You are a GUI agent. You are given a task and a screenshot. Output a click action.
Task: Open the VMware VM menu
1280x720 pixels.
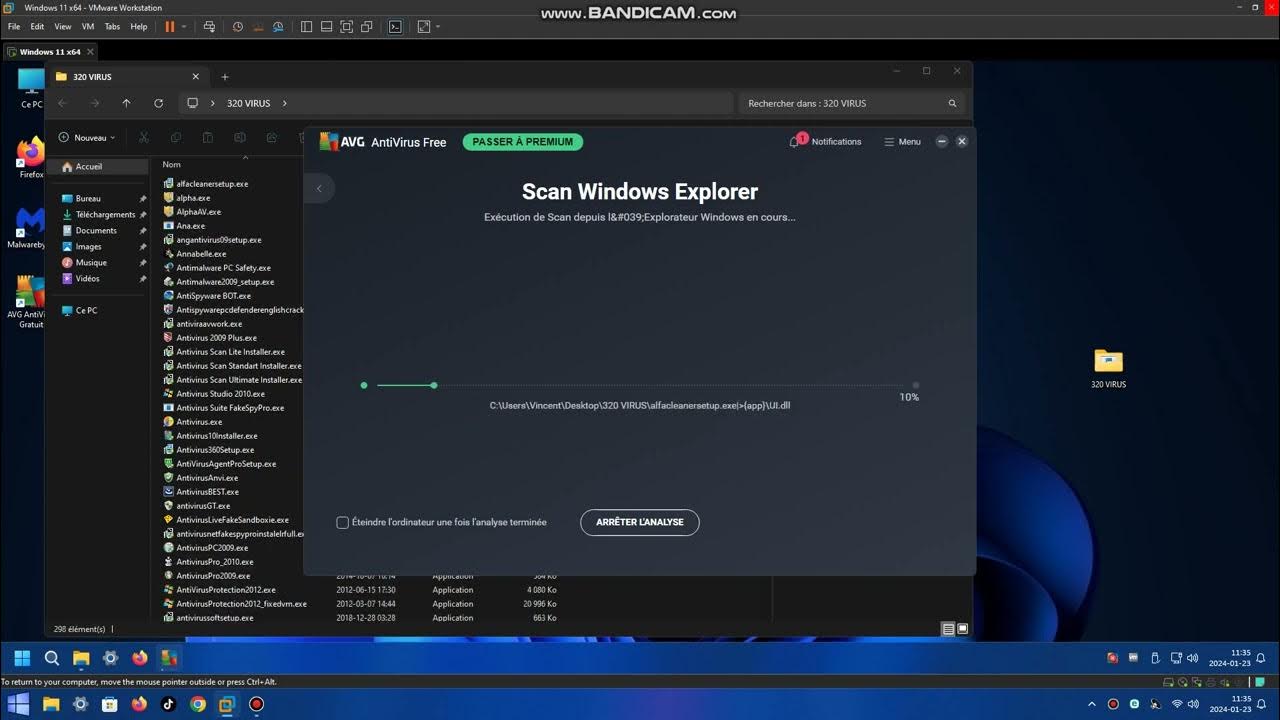tap(88, 27)
